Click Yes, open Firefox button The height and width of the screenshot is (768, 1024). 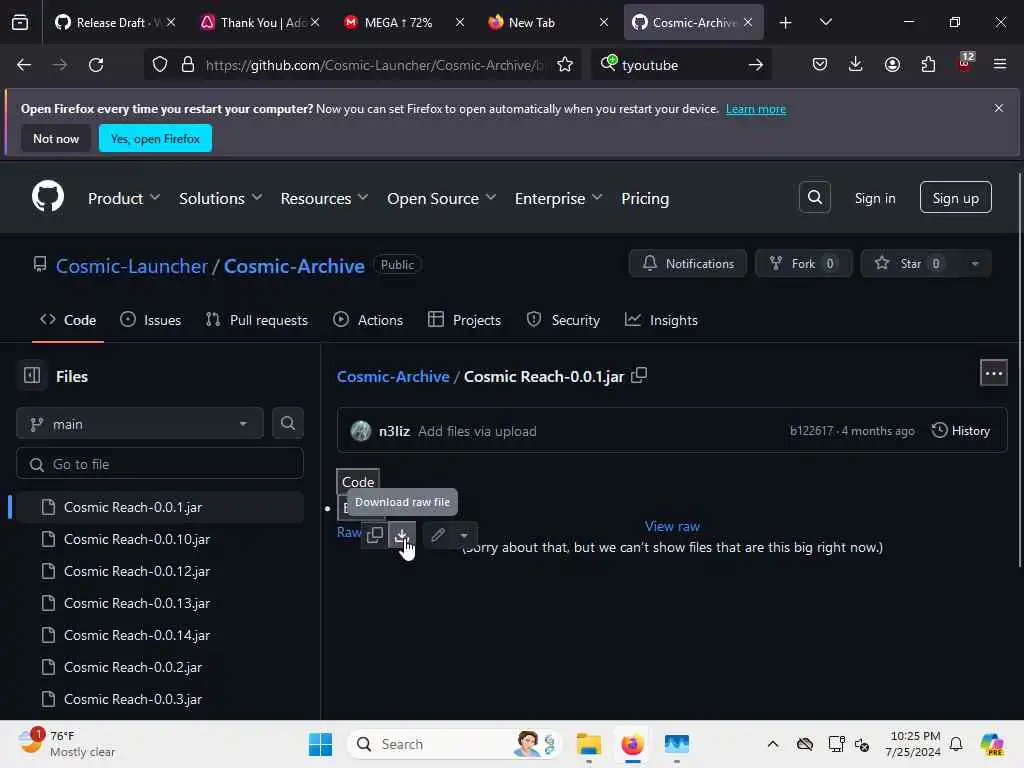tap(155, 138)
